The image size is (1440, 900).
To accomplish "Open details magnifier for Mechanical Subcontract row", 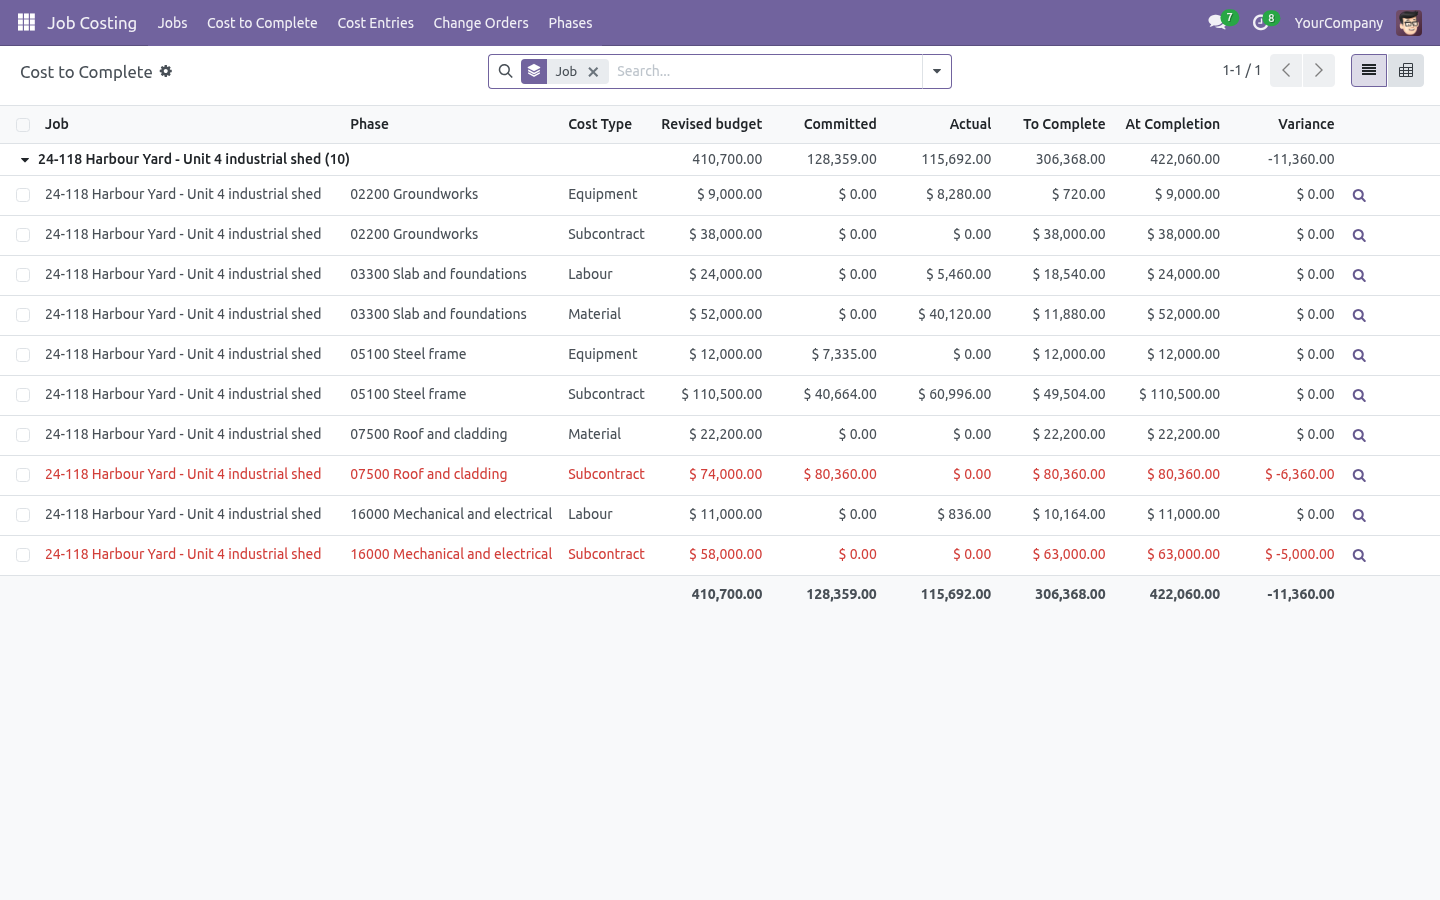I will (x=1359, y=556).
